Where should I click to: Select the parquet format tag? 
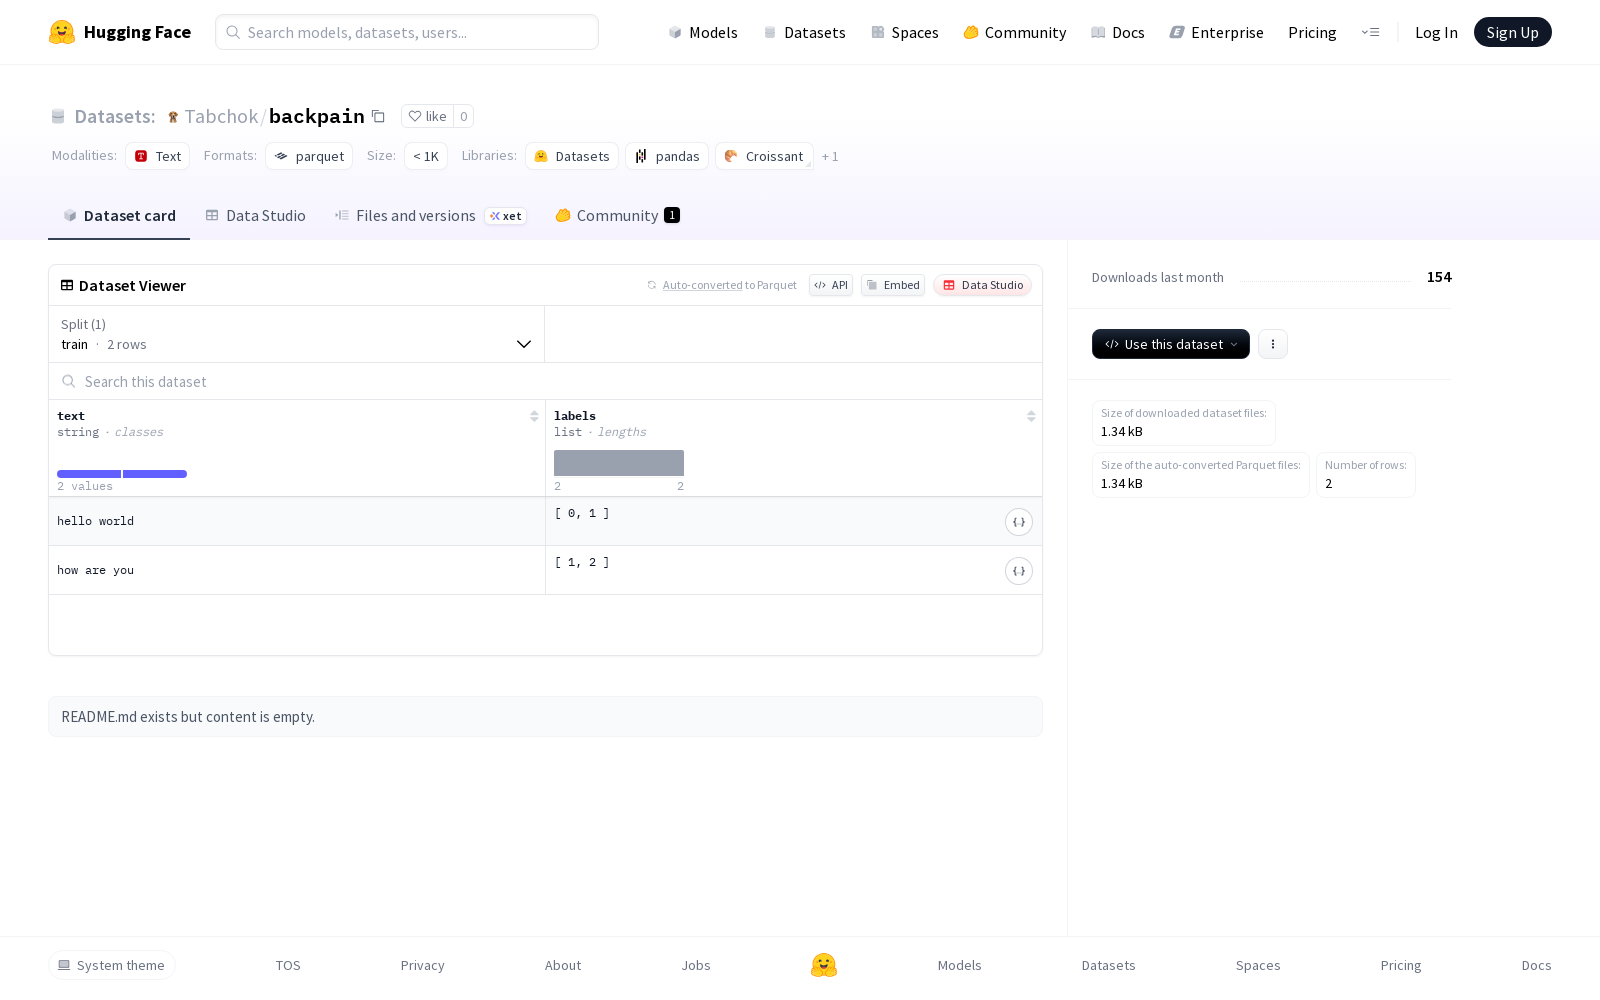tap(309, 156)
